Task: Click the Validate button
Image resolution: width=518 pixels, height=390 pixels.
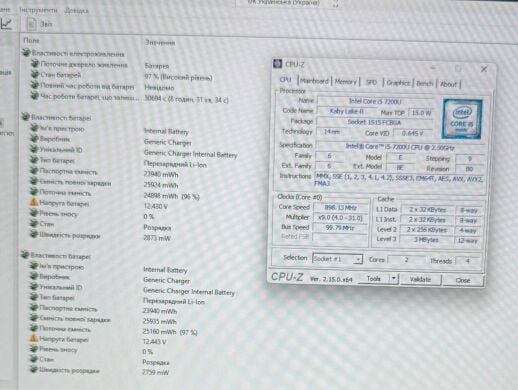Action: (x=420, y=279)
